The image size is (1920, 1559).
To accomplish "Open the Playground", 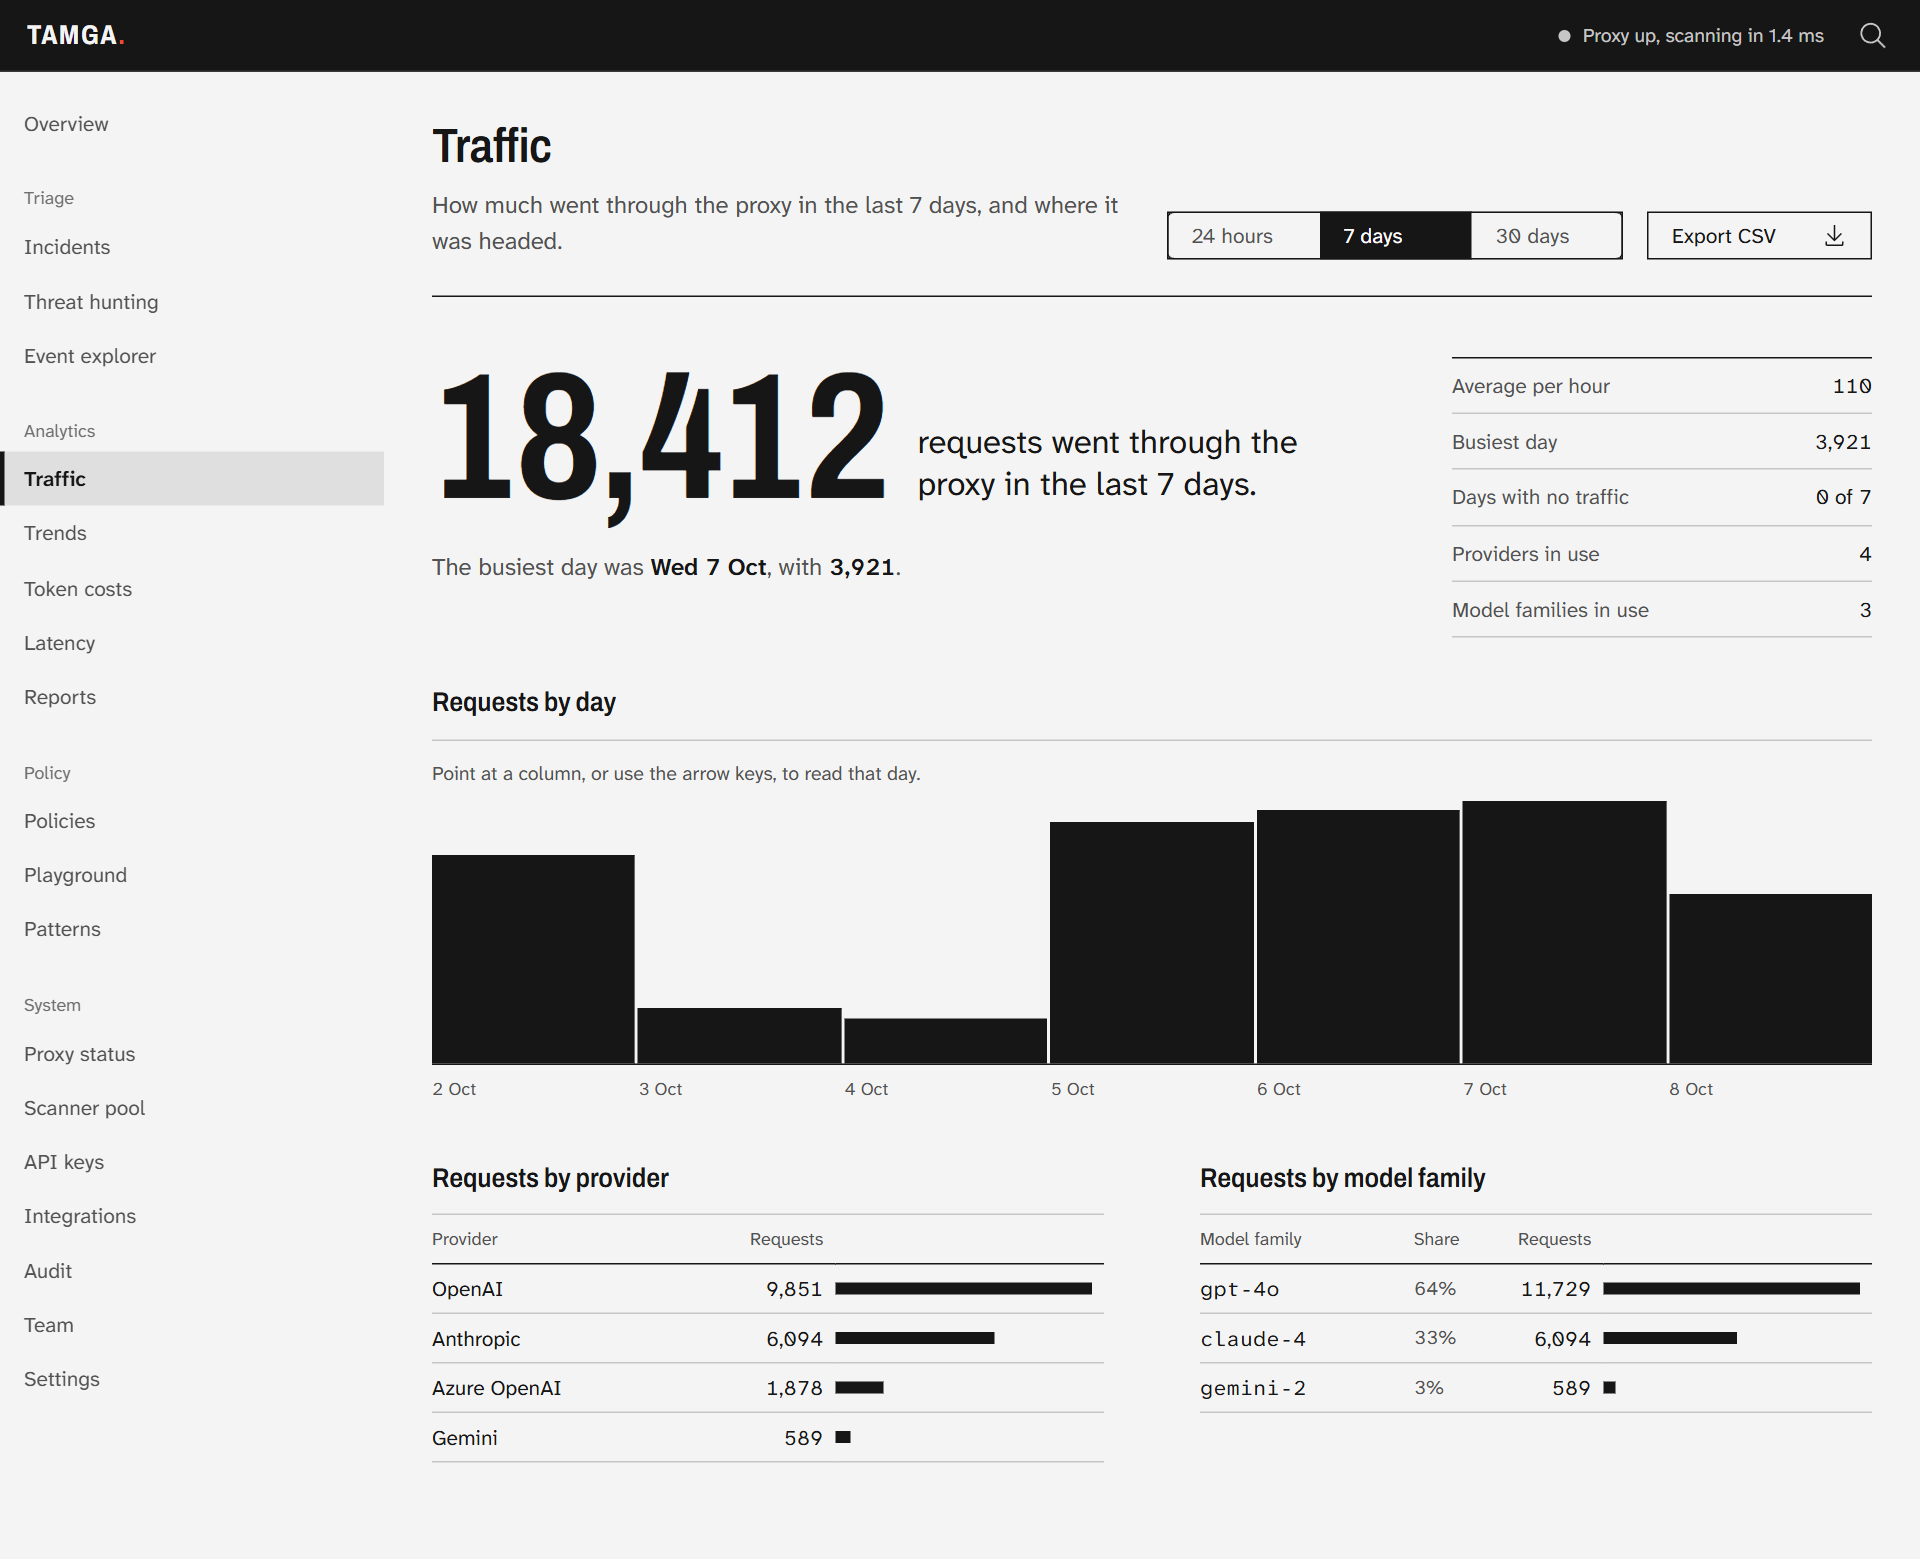I will (192, 875).
